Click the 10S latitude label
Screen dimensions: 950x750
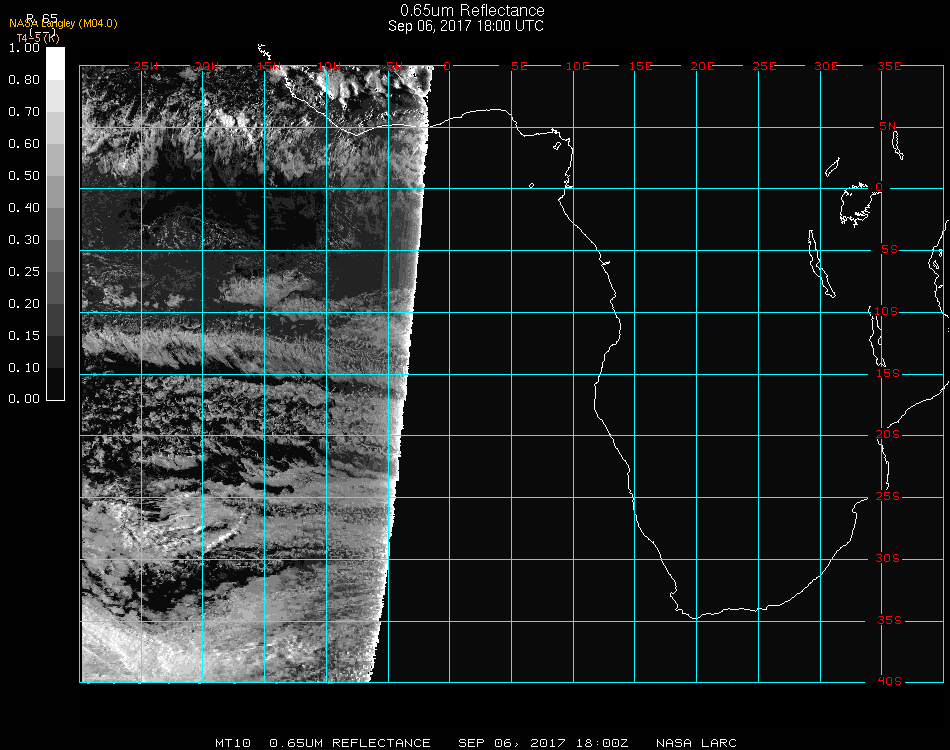[886, 311]
